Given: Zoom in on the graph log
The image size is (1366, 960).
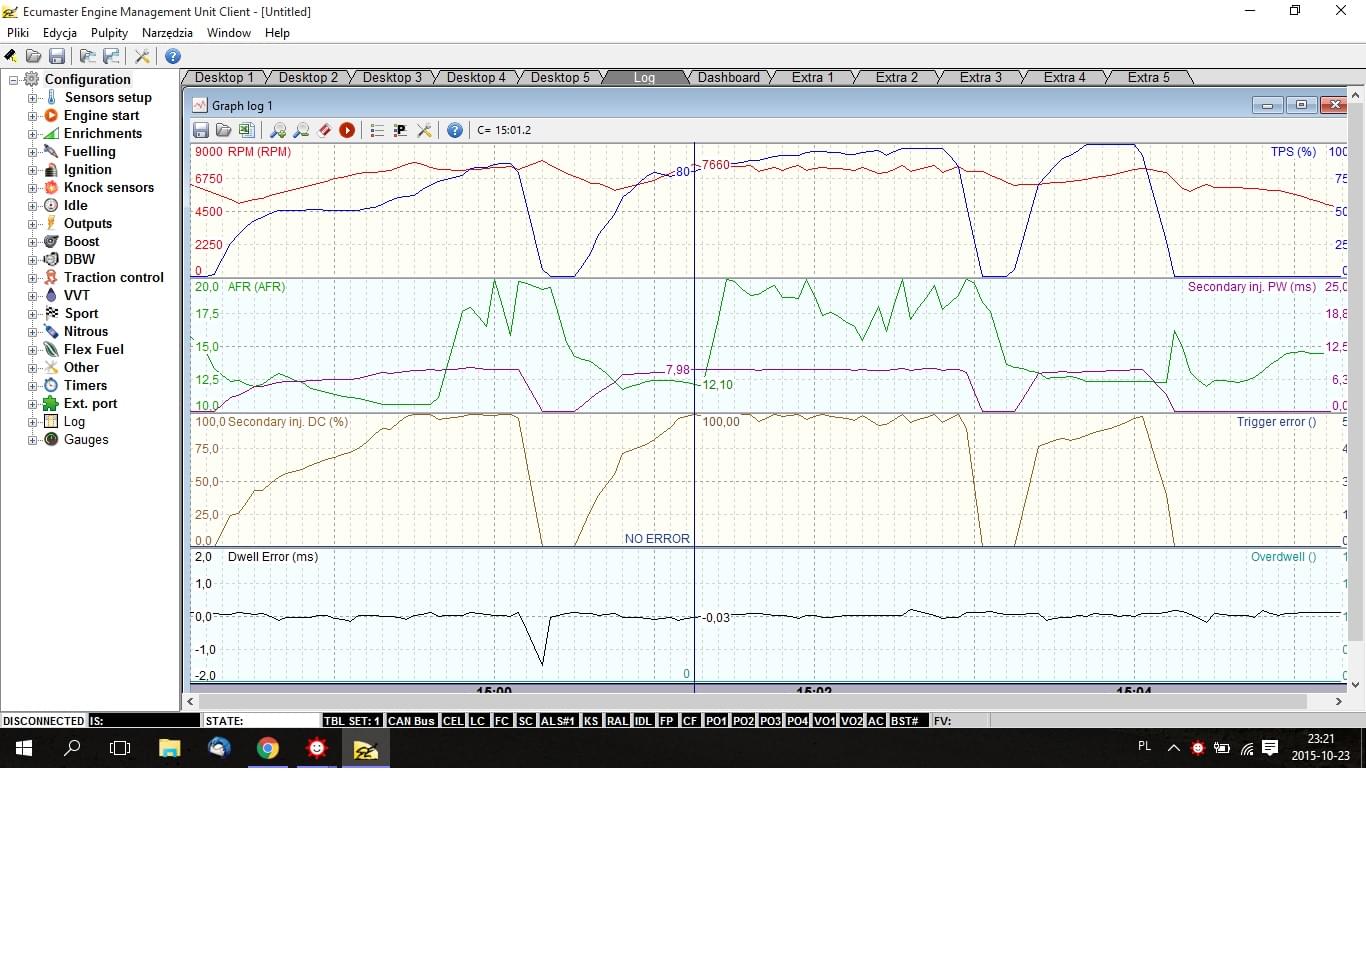Looking at the screenshot, I should click(x=278, y=130).
